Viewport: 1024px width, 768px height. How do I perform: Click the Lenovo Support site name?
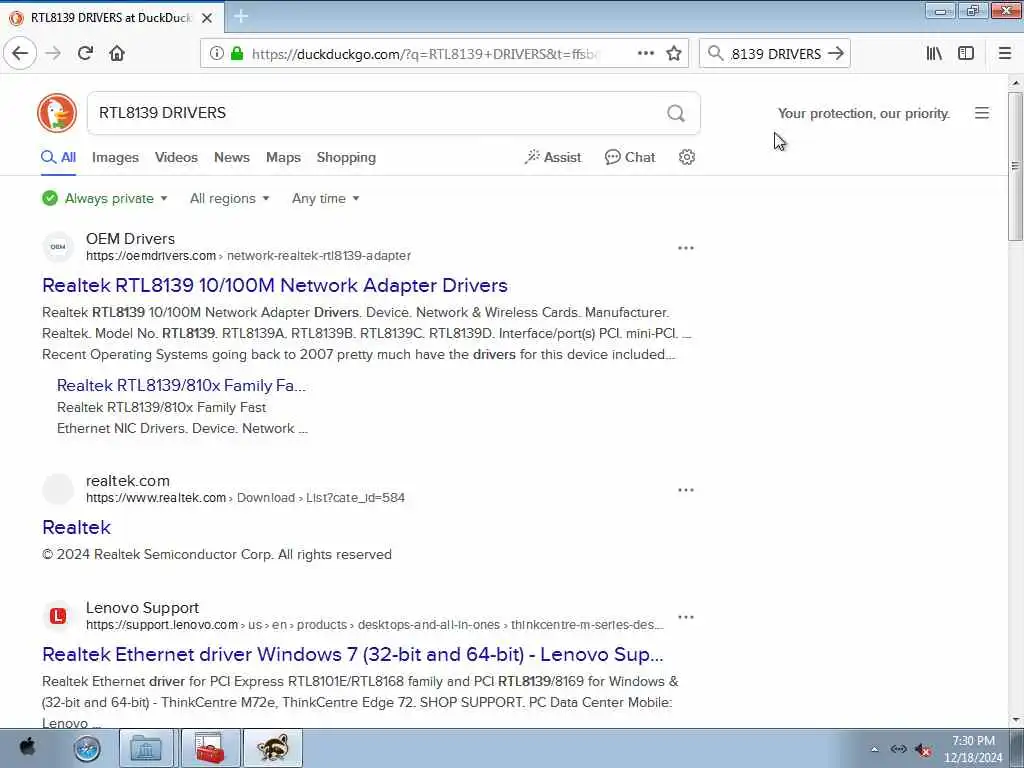coord(142,607)
